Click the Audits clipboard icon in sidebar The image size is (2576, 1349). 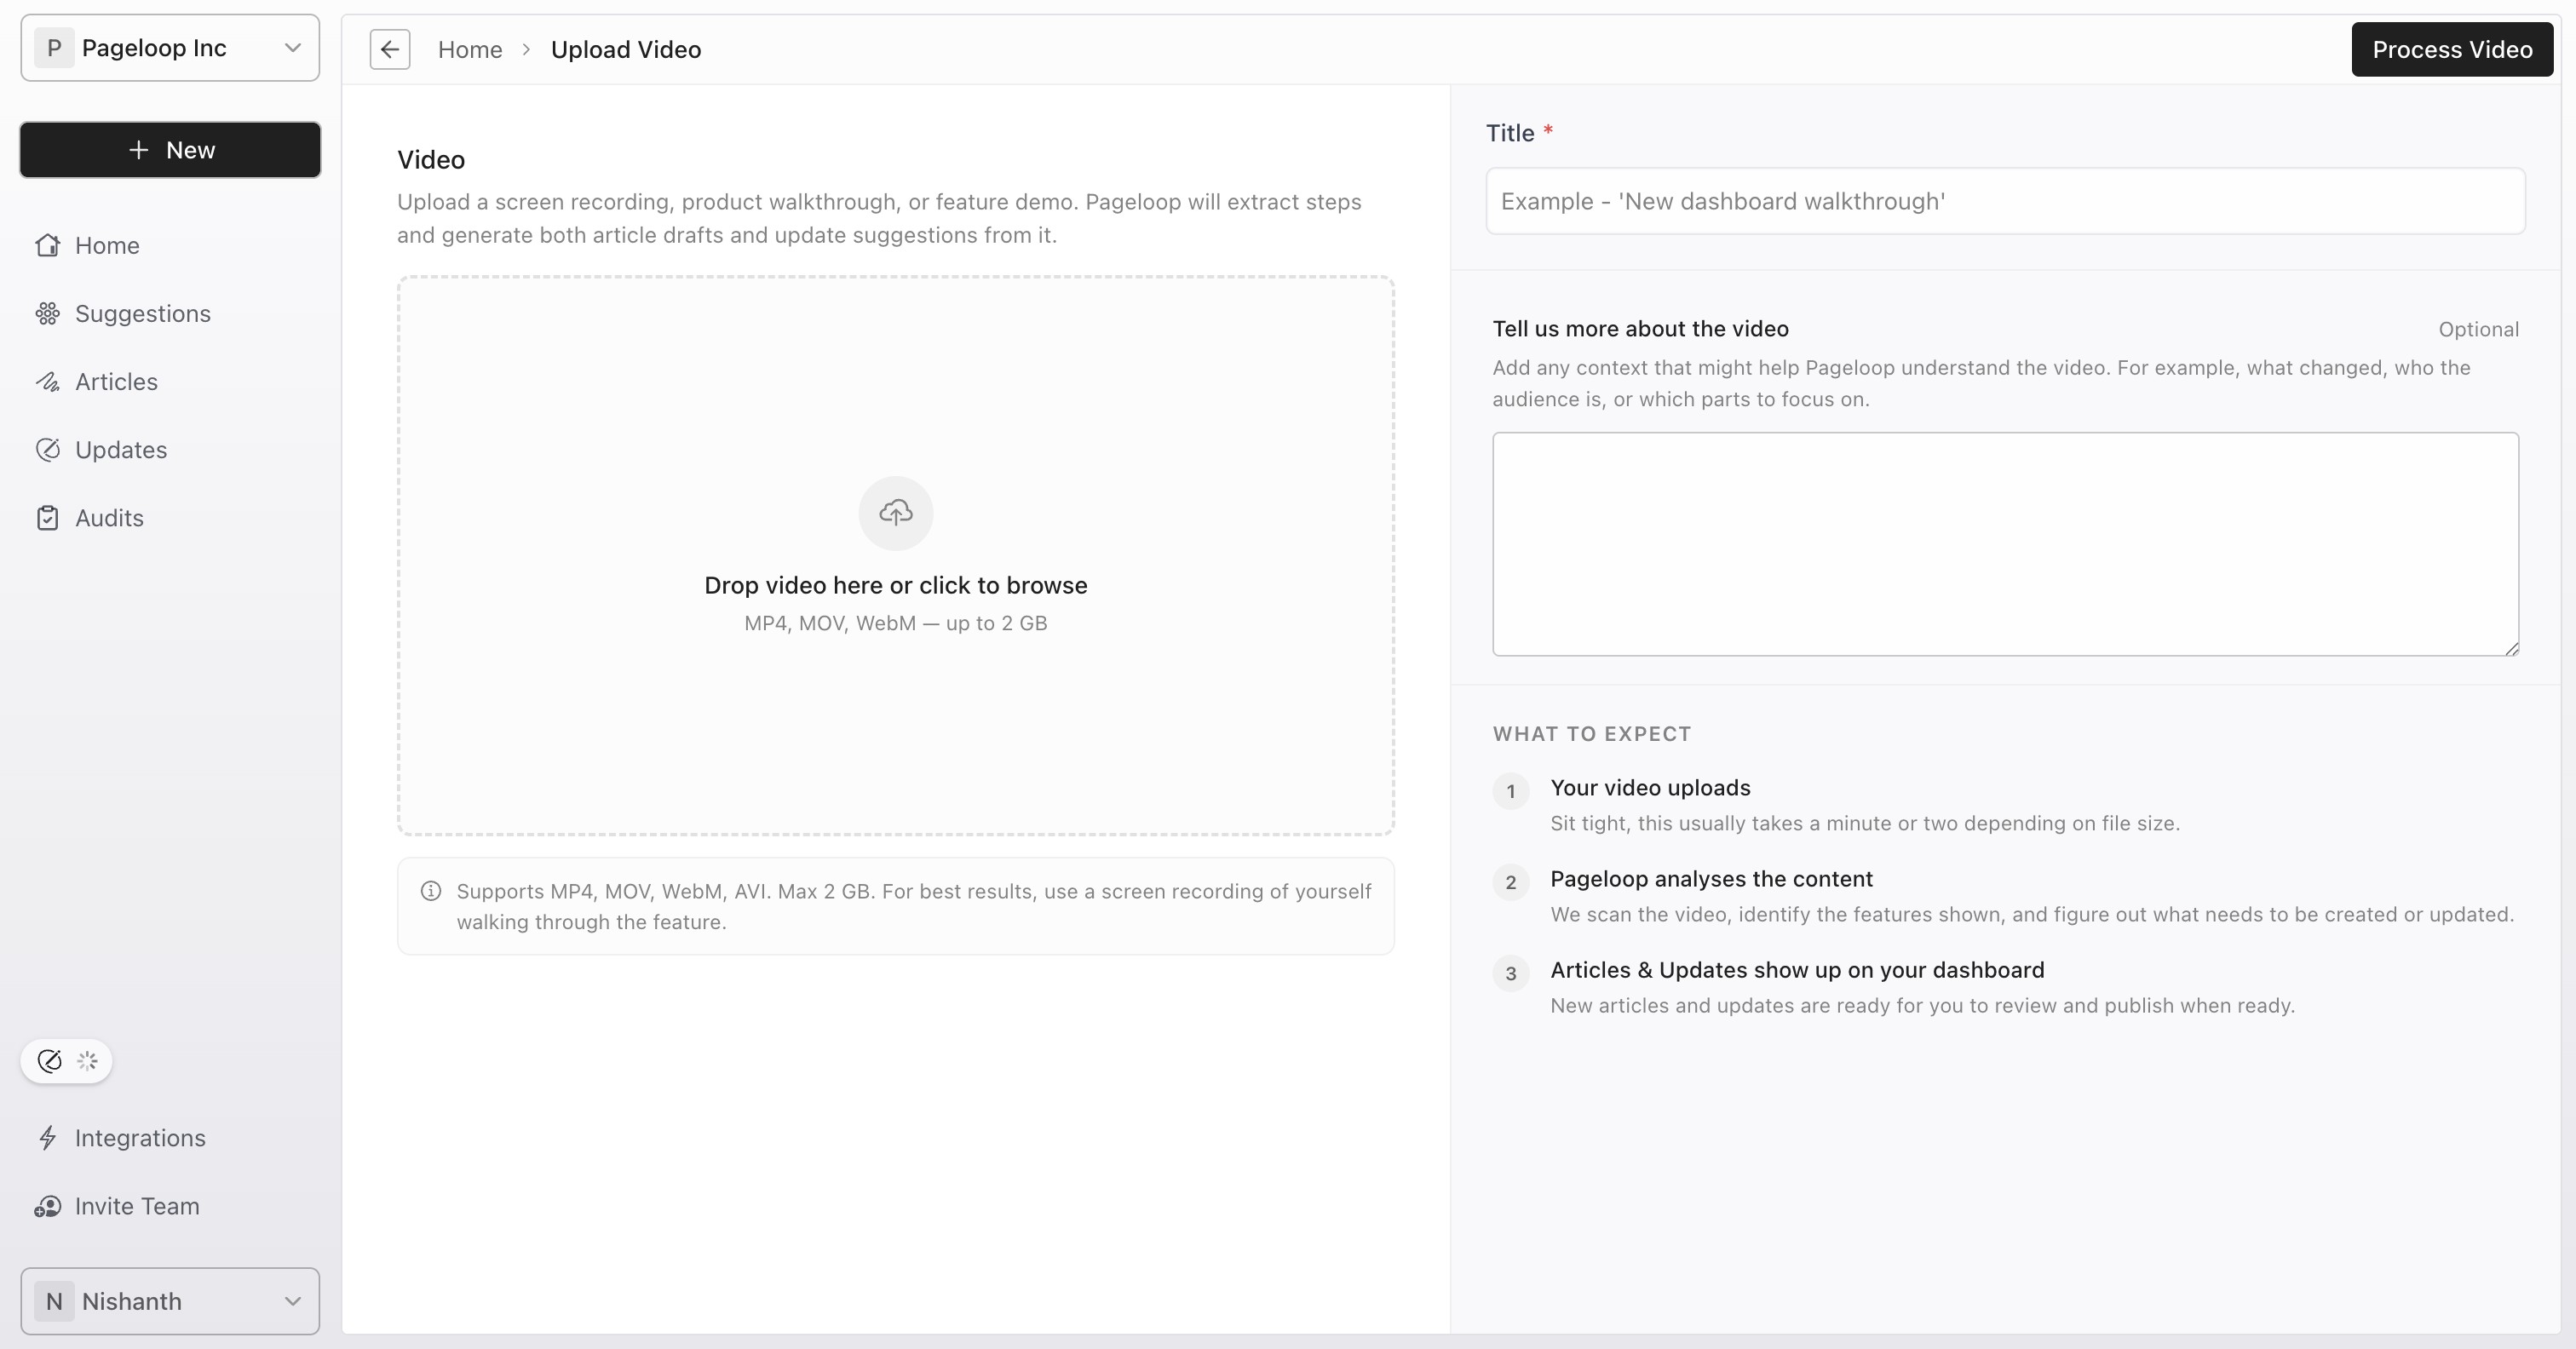coord(47,517)
